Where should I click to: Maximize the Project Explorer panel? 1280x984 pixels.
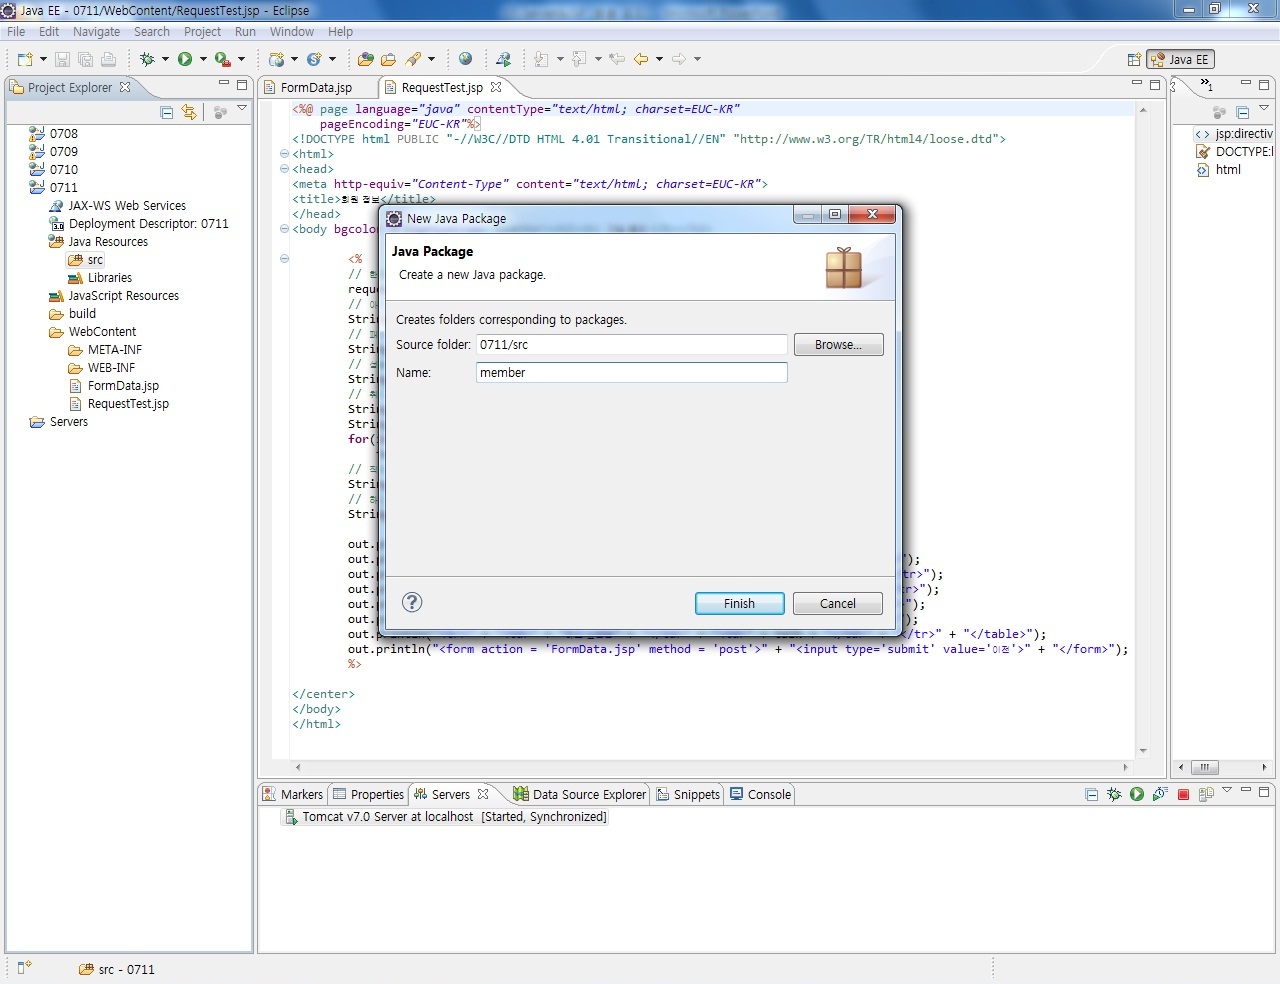pyautogui.click(x=241, y=85)
